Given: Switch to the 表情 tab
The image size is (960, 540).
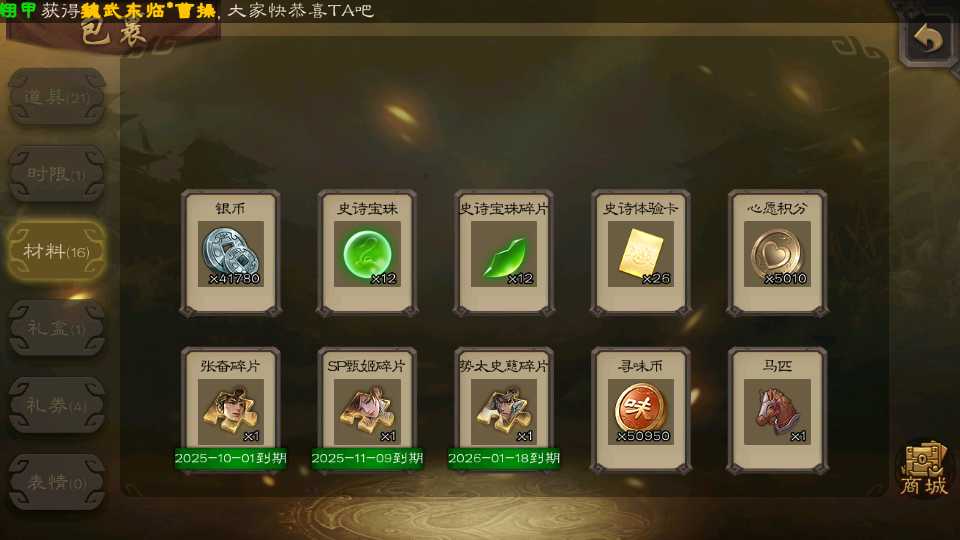Looking at the screenshot, I should pos(57,482).
